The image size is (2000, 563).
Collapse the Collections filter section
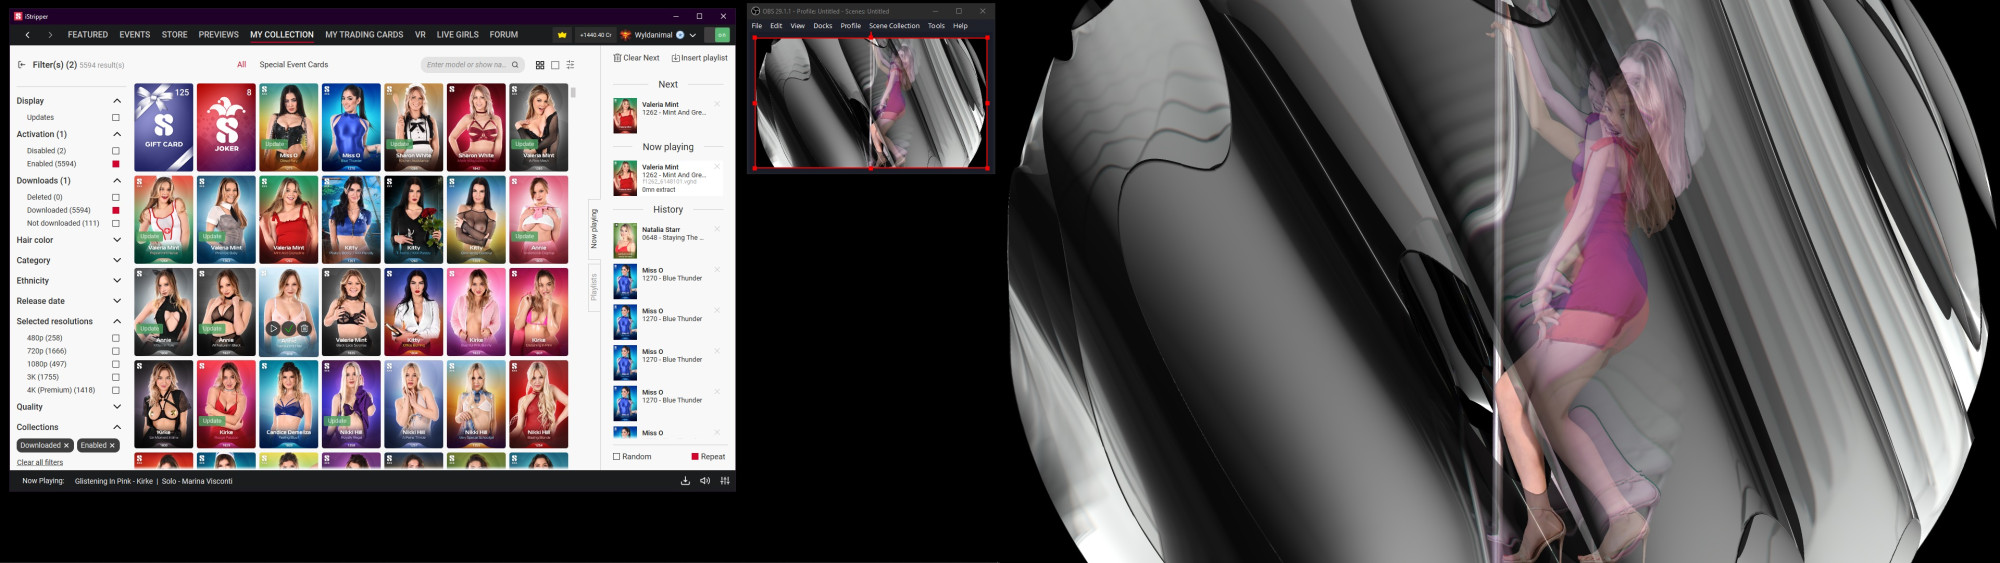tap(117, 427)
